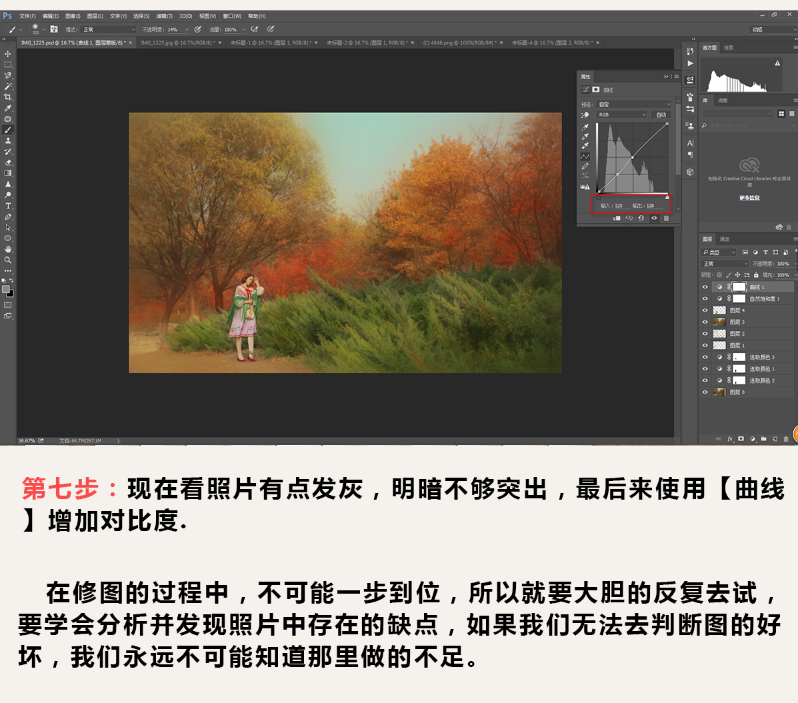798x703 pixels.
Task: Open the Paragraph panel icon
Action: [x=690, y=155]
